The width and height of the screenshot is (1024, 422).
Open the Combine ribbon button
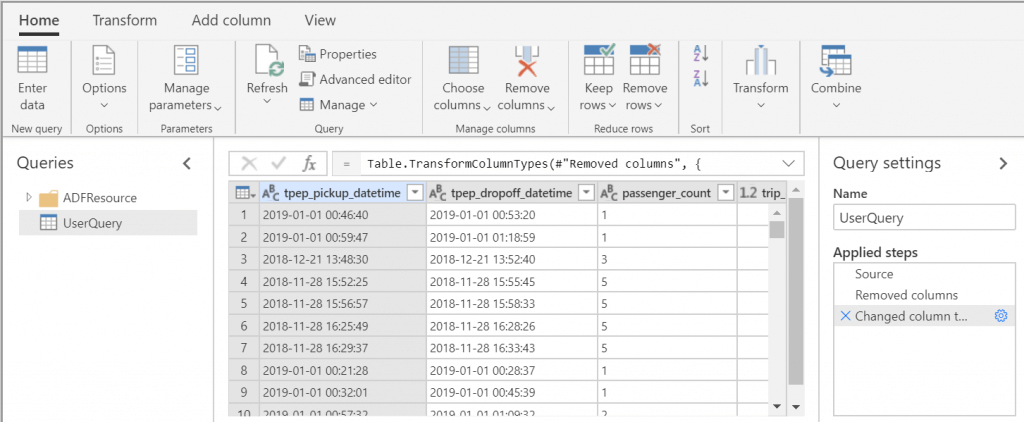[836, 78]
